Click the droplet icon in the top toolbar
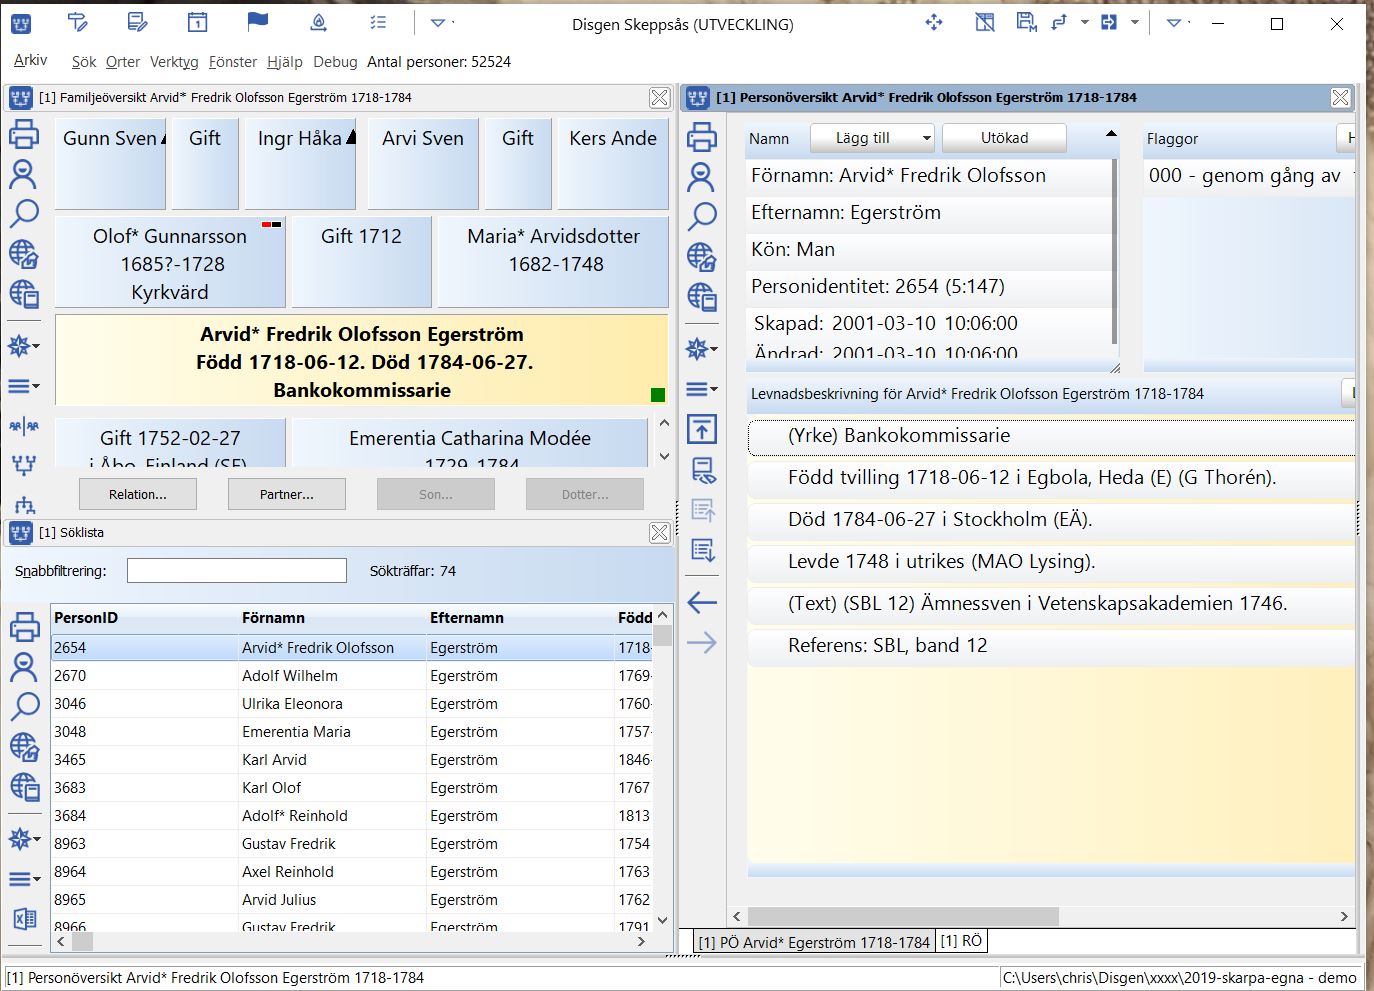The height and width of the screenshot is (991, 1374). (318, 22)
